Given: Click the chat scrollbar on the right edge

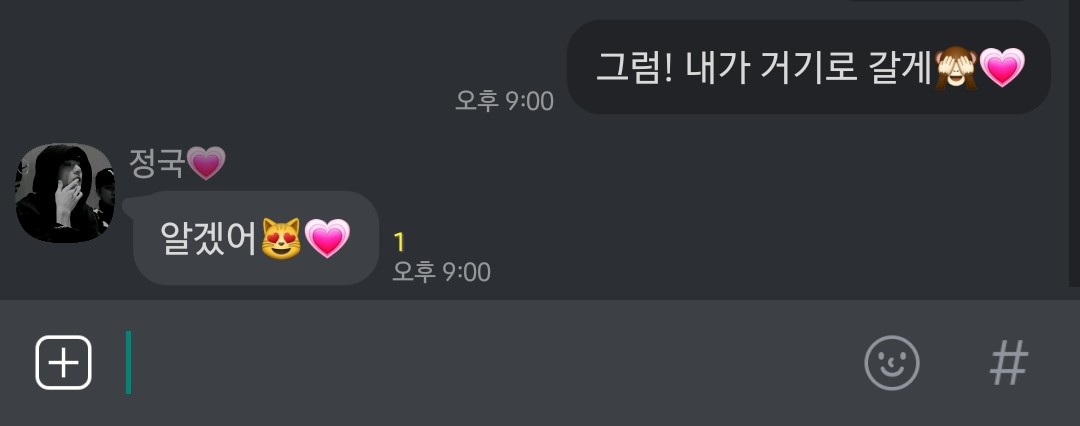Looking at the screenshot, I should (1074, 143).
